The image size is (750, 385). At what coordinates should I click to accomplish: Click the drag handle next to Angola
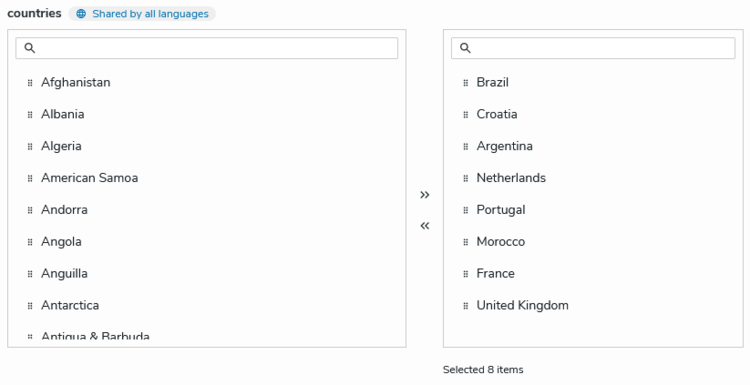(30, 242)
